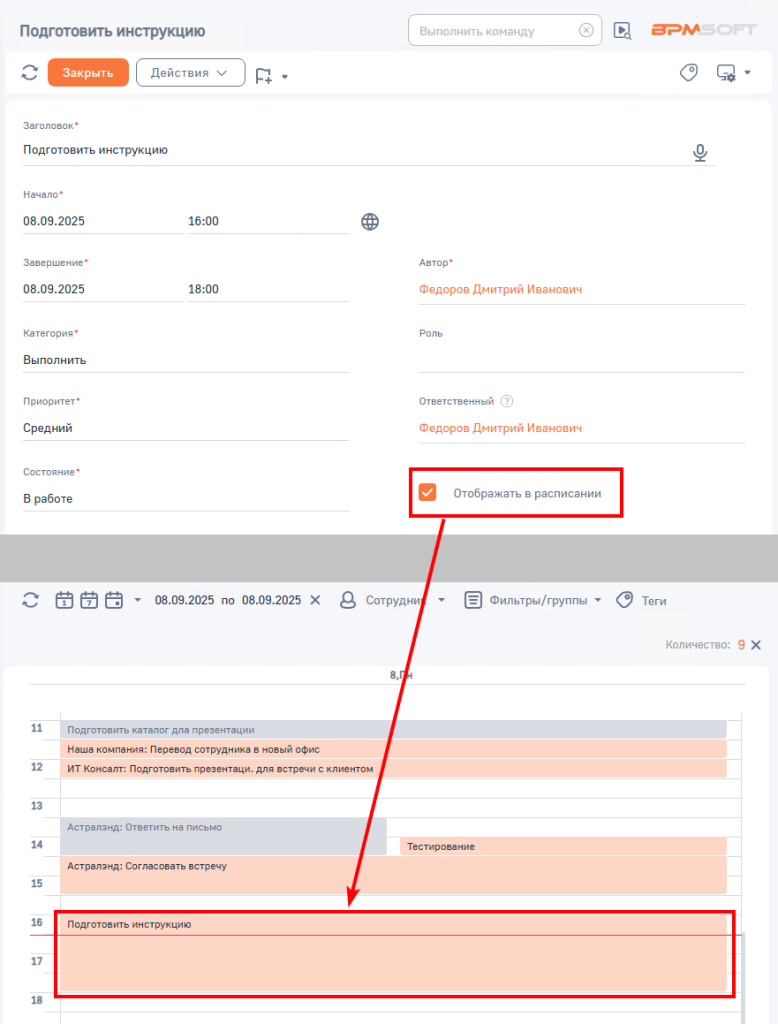Viewport: 778px width, 1024px height.
Task: Click the Закрыть button
Action: 88,72
